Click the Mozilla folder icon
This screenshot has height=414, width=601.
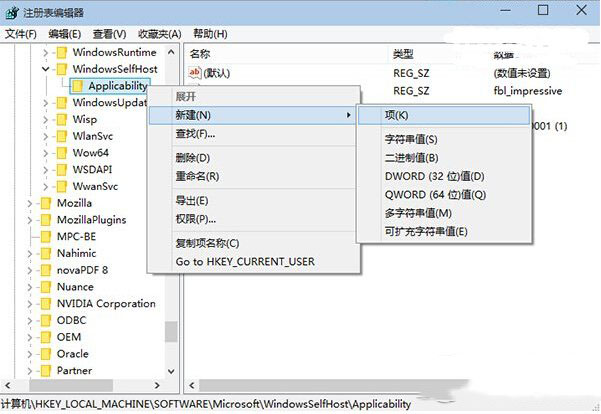(46, 203)
